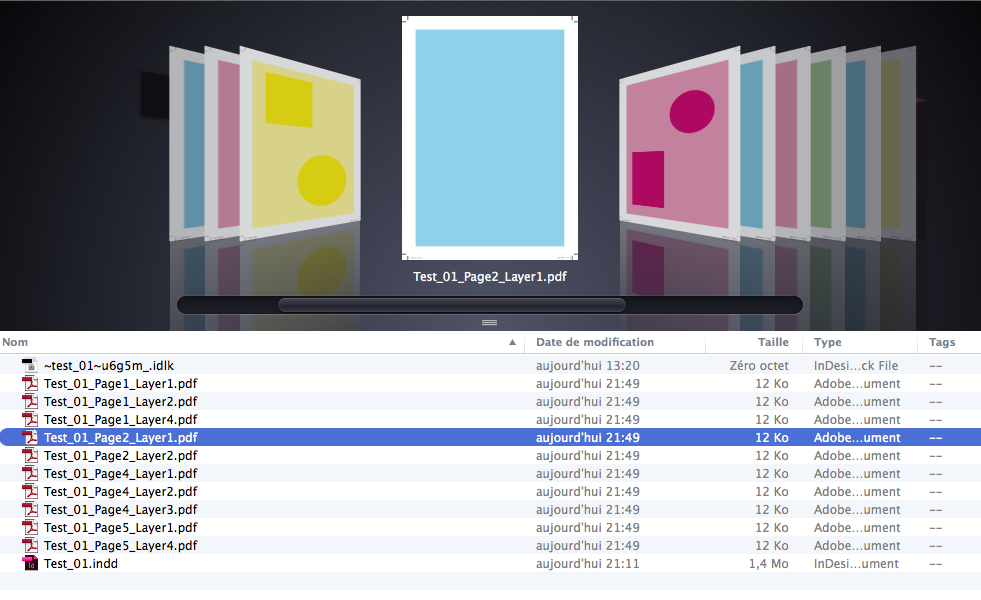Click '1,4 Mo' size value

(x=768, y=564)
